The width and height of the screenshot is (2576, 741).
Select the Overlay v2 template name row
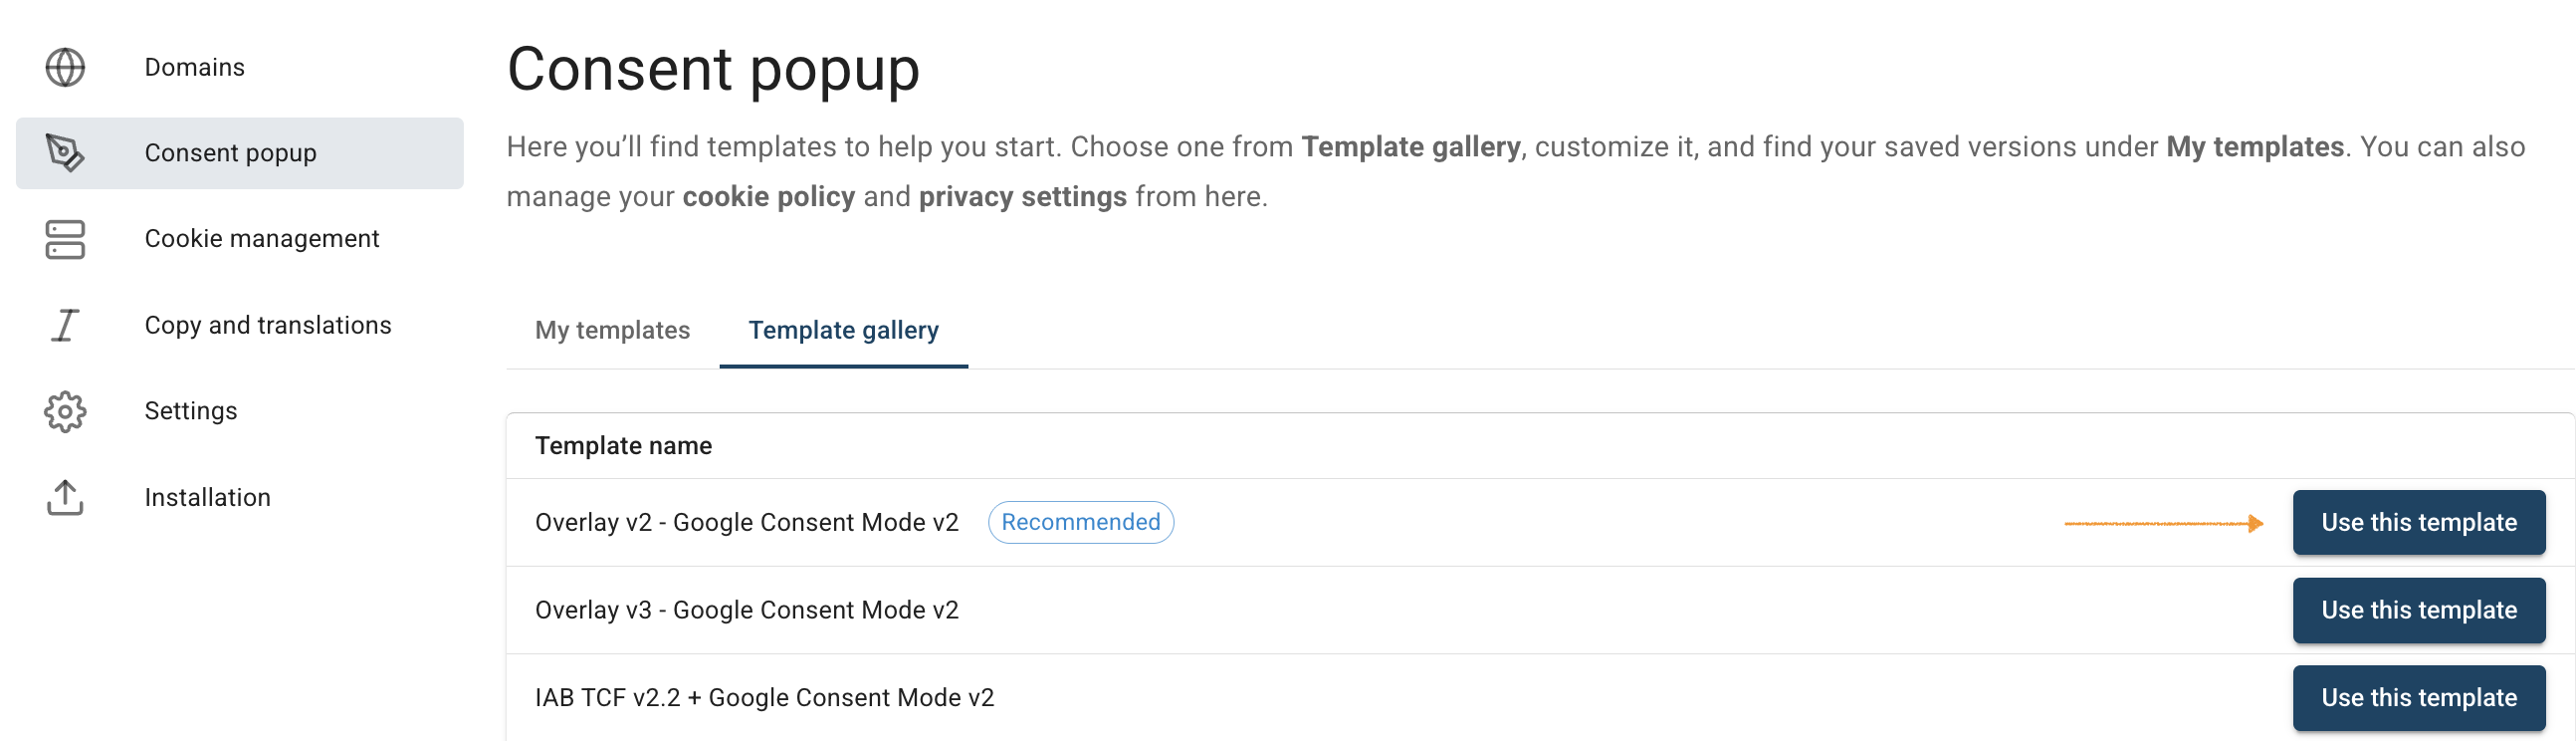[747, 522]
